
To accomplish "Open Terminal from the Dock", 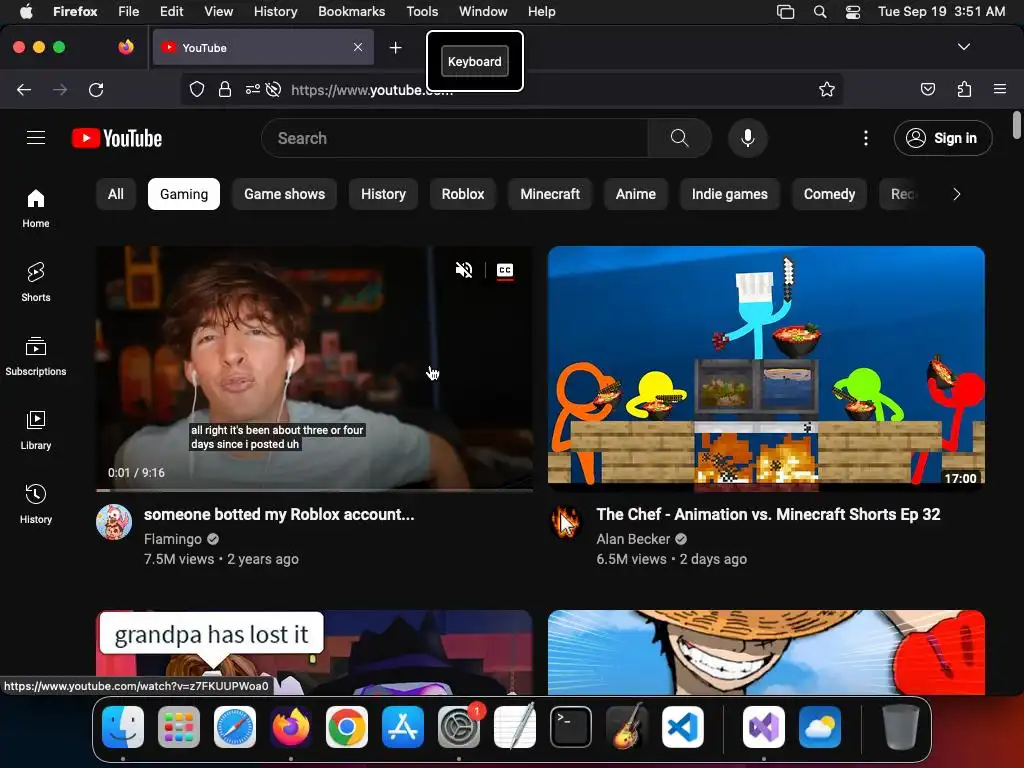I will [x=571, y=727].
